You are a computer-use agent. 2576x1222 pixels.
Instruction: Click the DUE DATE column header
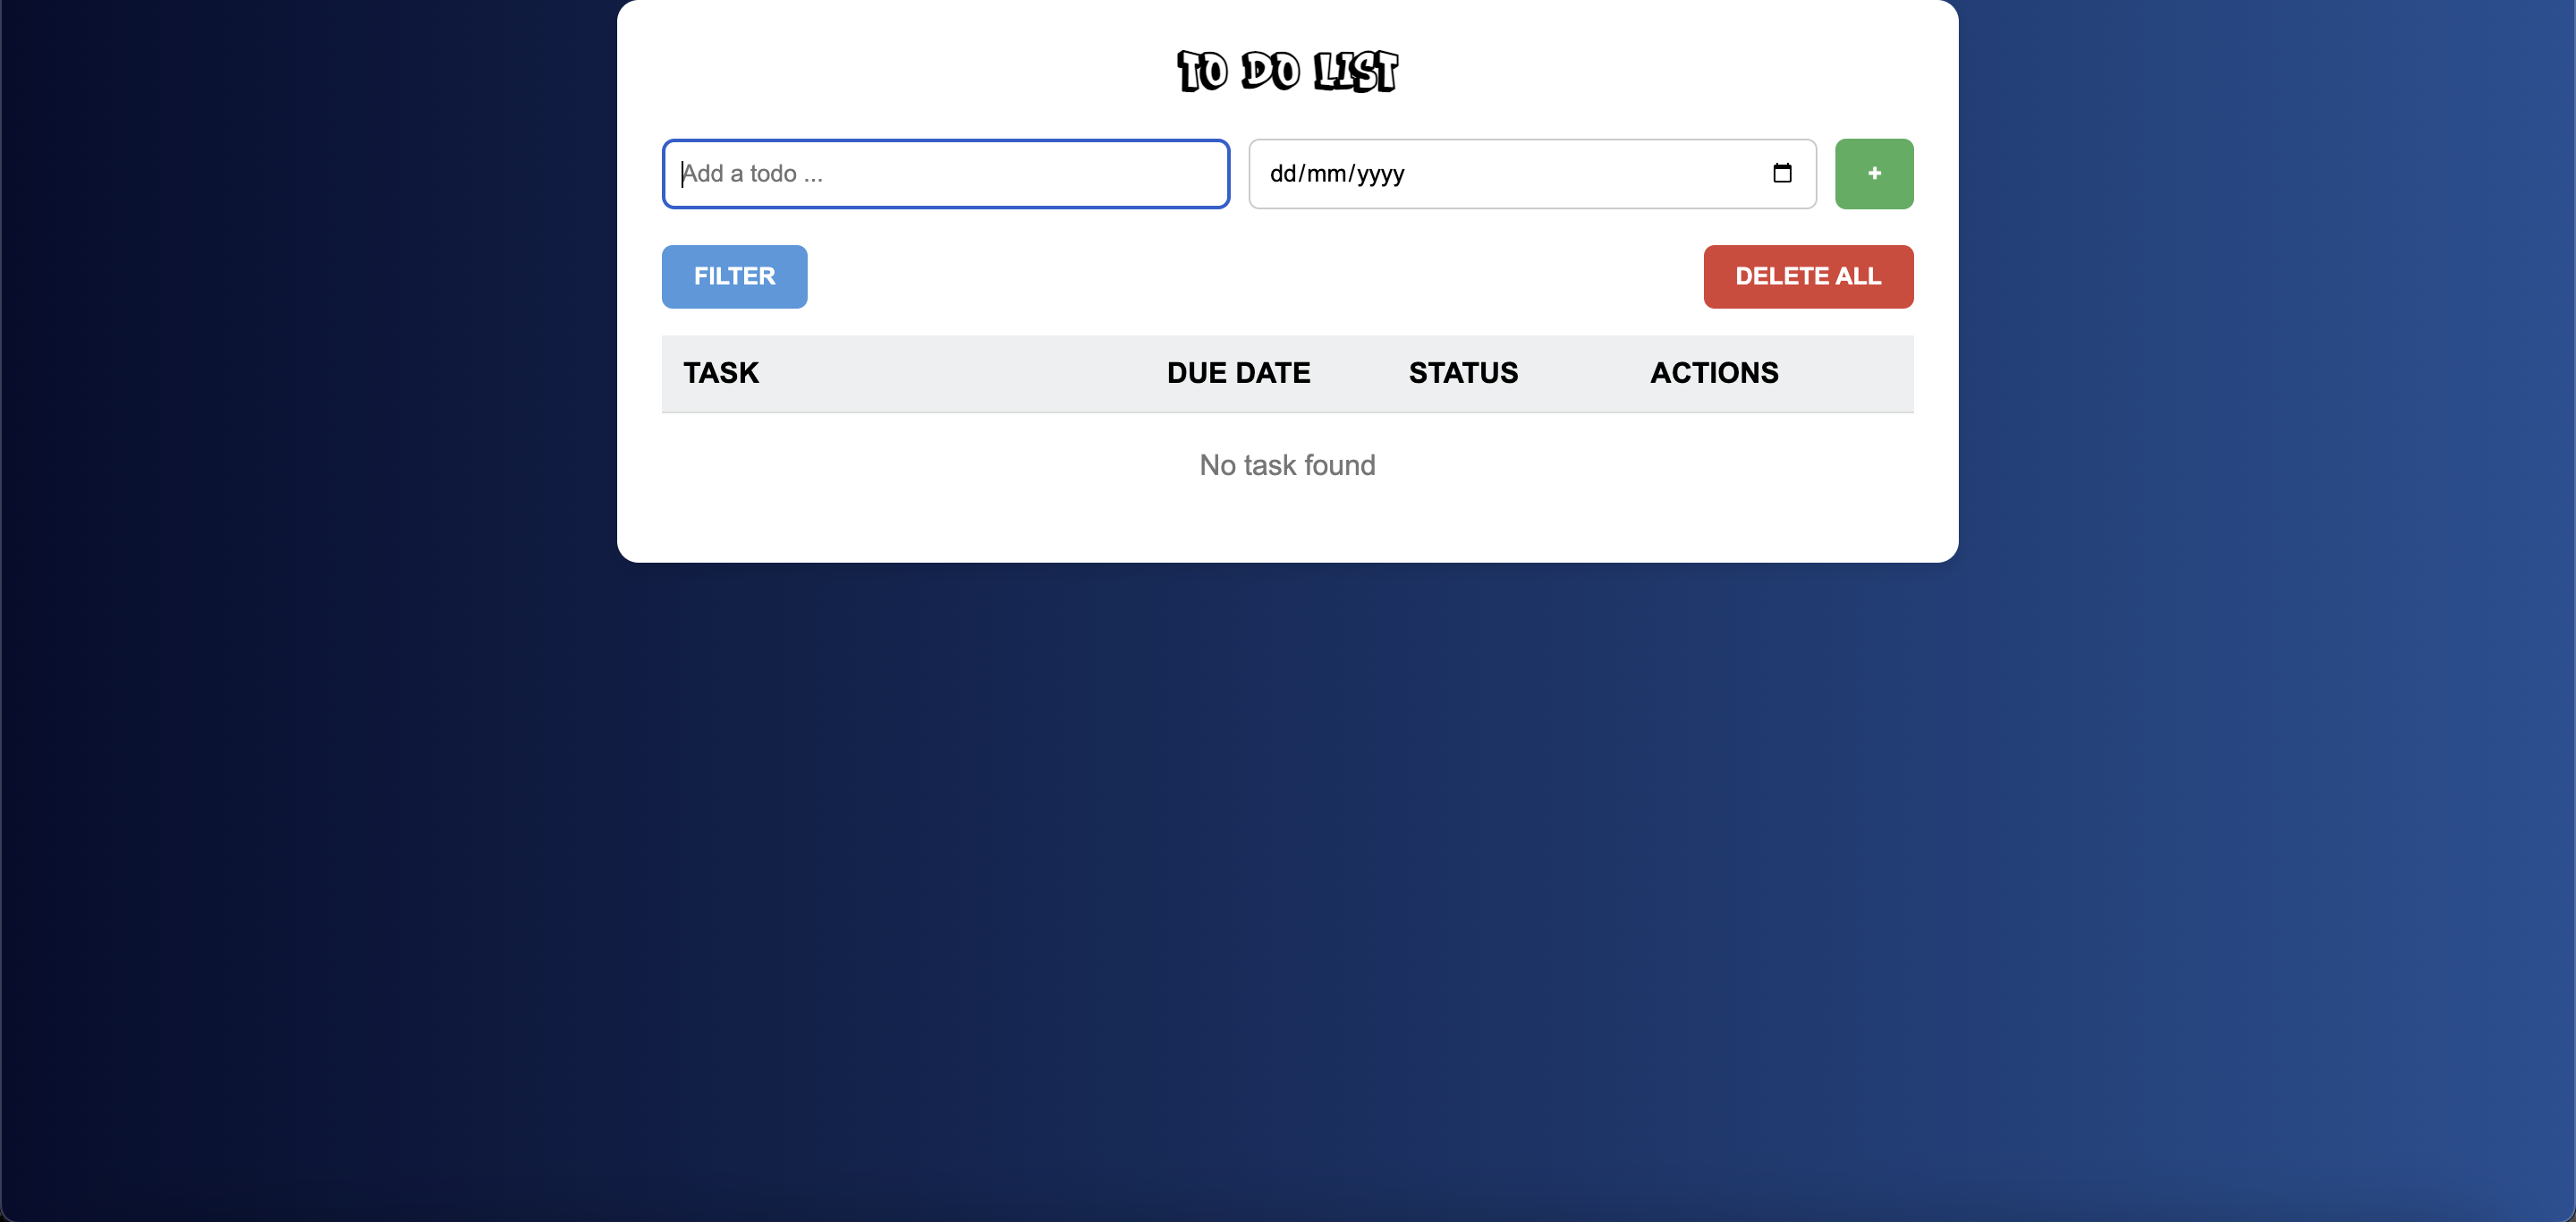1238,373
